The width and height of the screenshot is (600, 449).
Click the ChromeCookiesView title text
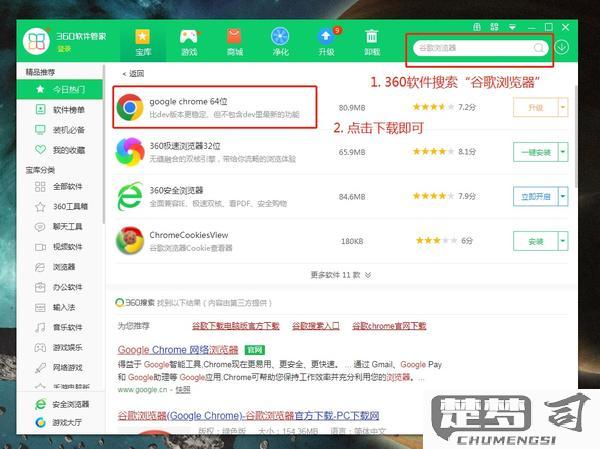[189, 235]
